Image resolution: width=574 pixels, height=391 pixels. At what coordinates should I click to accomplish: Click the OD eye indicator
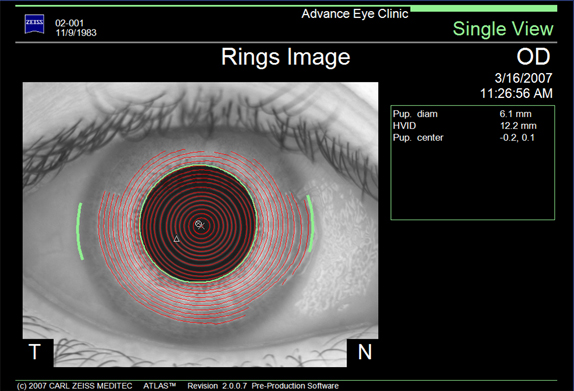(533, 57)
